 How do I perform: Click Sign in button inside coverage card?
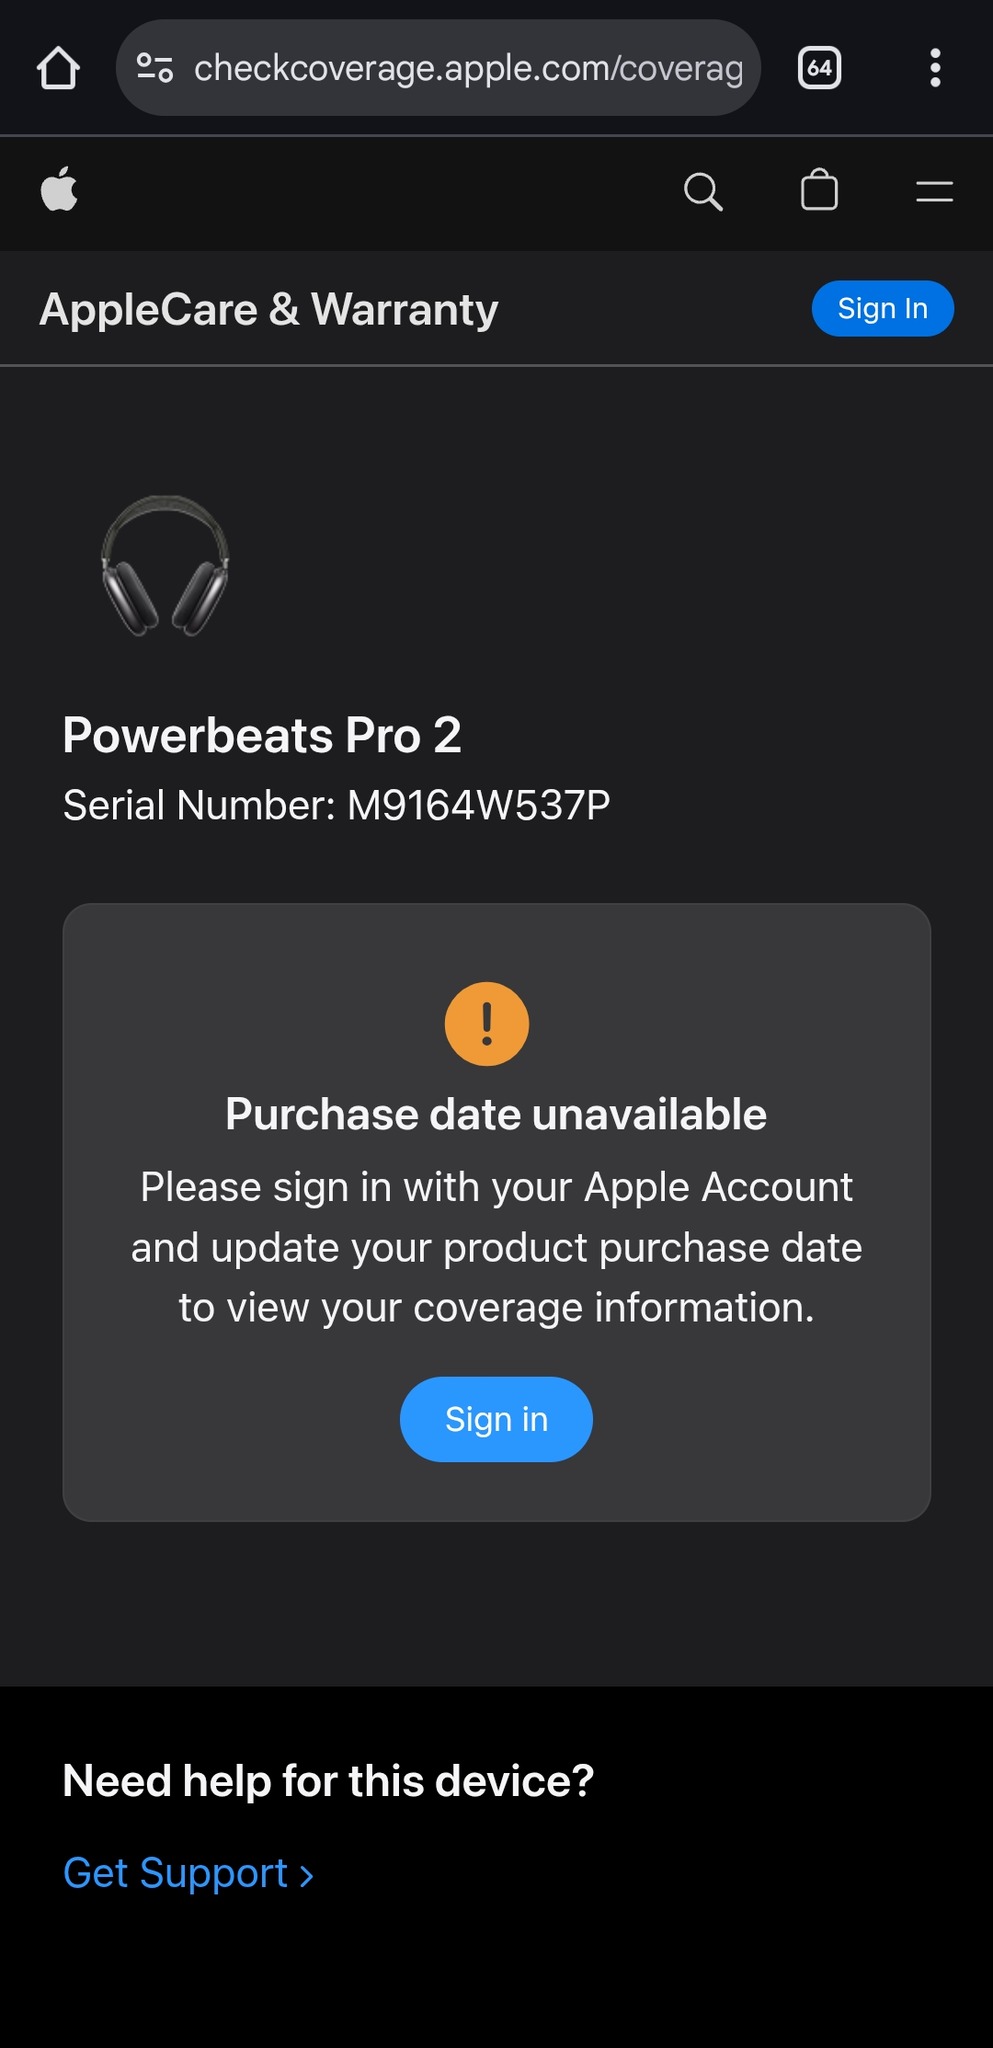(496, 1419)
